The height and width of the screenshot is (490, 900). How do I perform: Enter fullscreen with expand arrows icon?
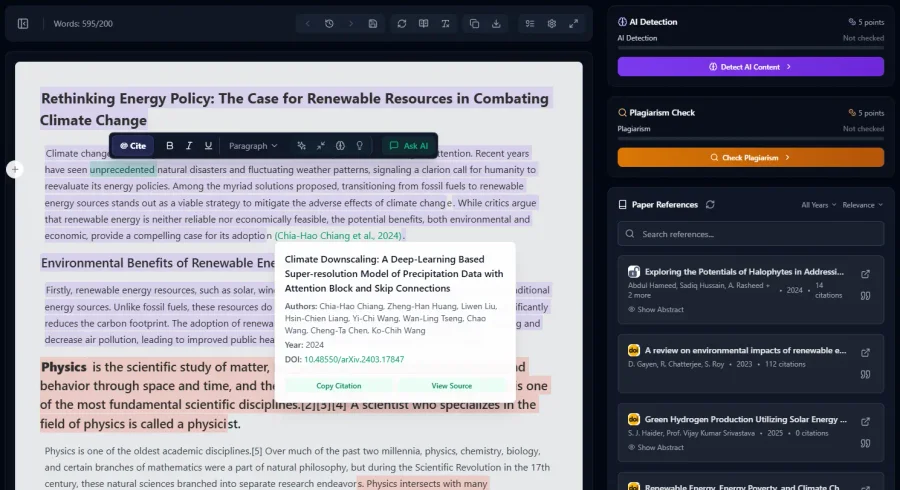(x=573, y=23)
